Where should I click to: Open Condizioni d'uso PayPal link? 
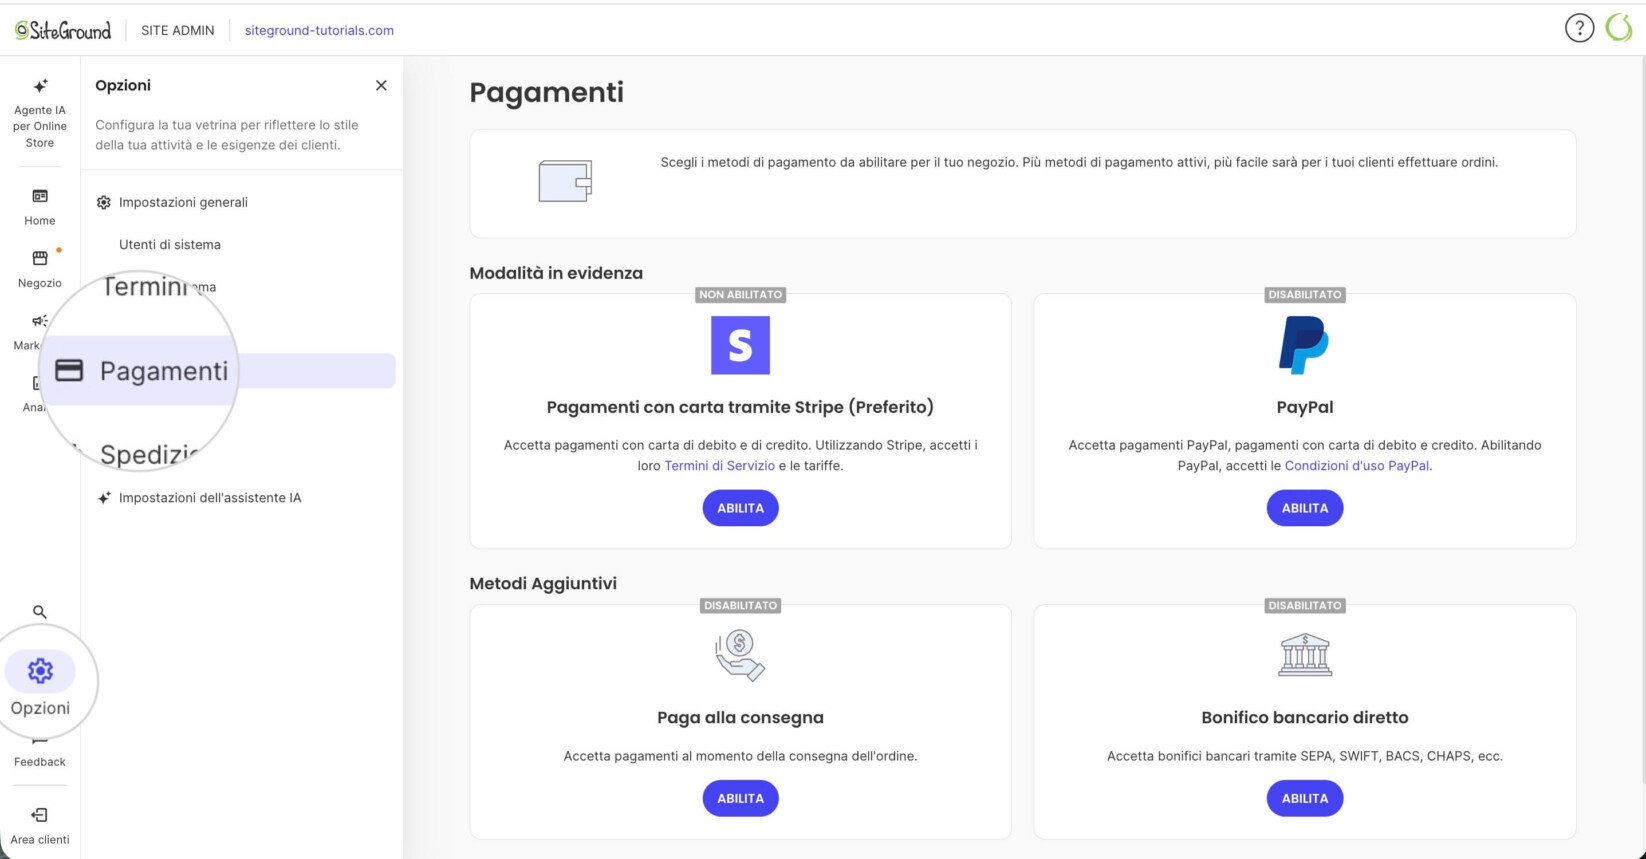1357,465
